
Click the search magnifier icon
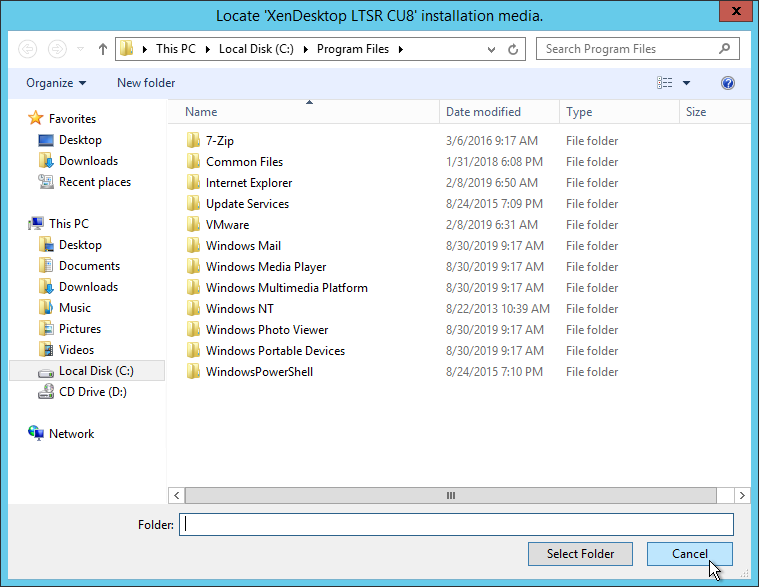coord(725,48)
